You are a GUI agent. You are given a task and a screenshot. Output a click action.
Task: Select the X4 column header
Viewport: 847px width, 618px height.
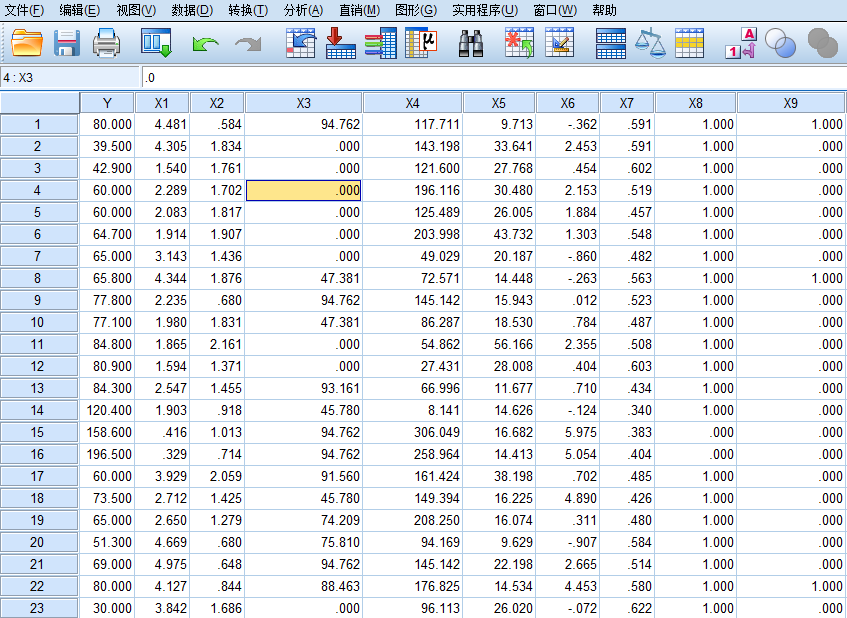[x=412, y=103]
